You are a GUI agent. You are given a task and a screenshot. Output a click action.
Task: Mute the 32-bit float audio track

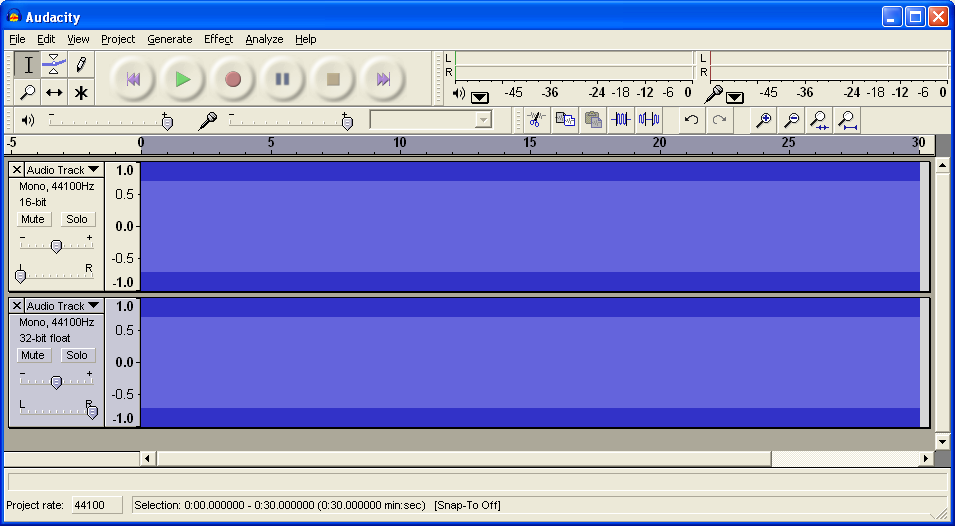(33, 355)
